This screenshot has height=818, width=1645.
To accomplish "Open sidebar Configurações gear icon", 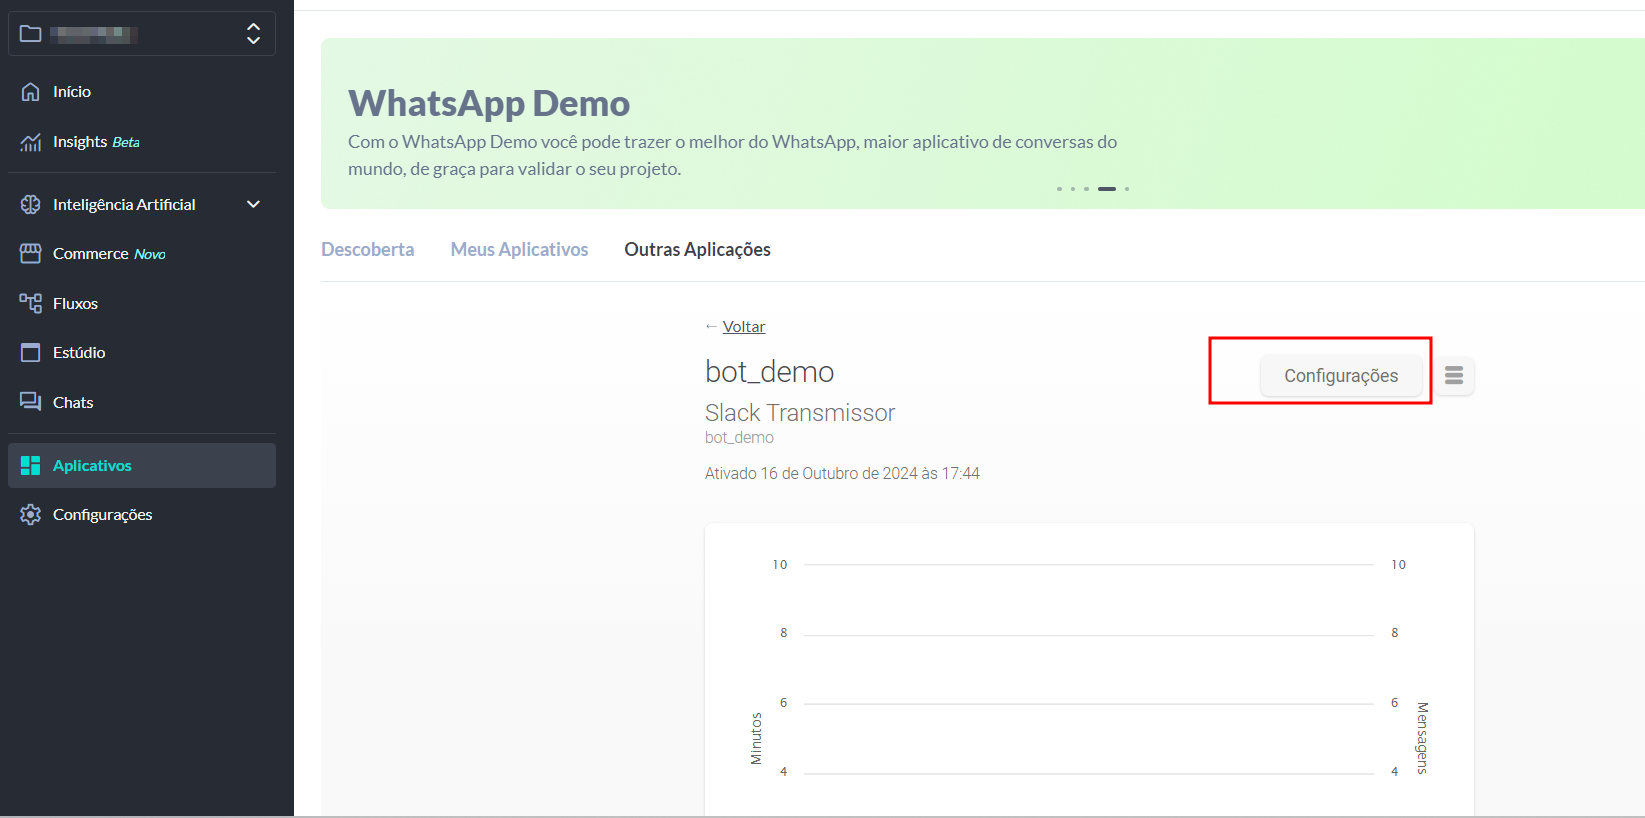I will (x=31, y=515).
